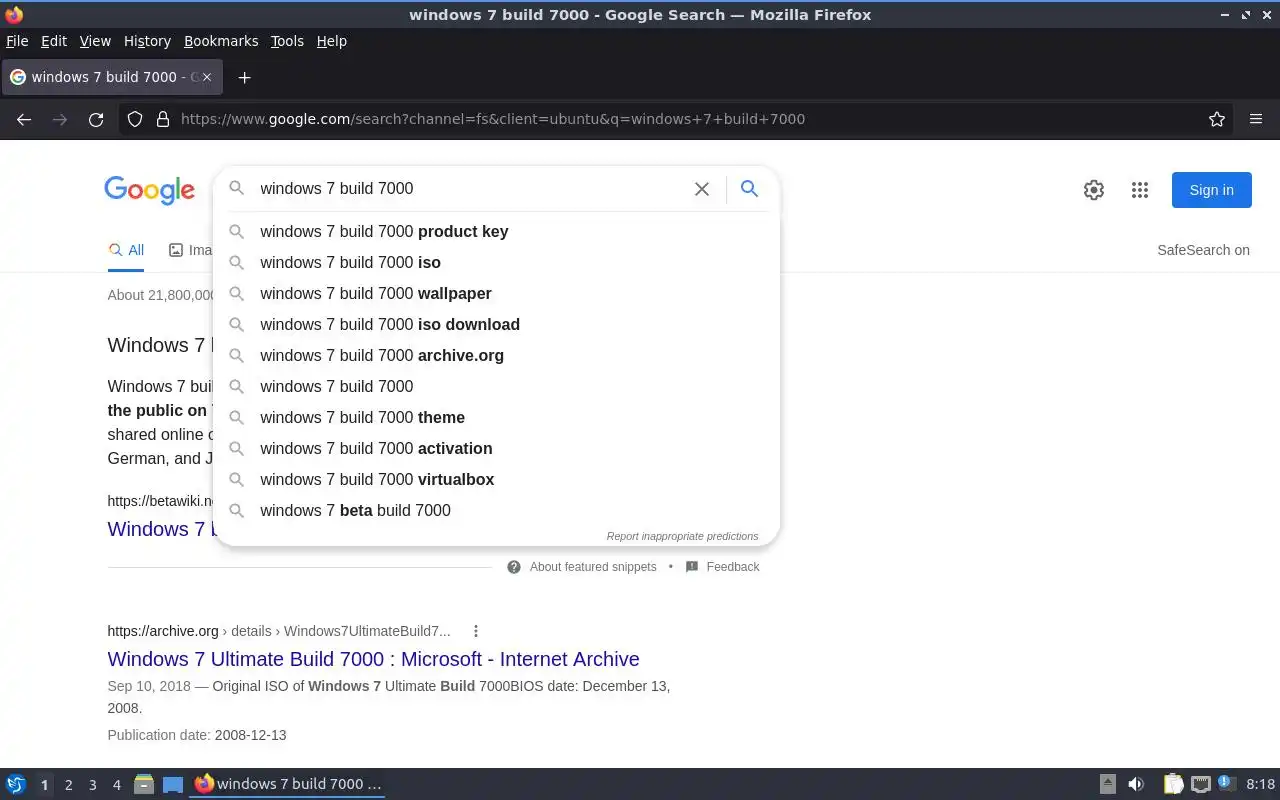Viewport: 1280px width, 800px height.
Task: Click the magnifier icon beside 'product key' suggestion
Action: (237, 231)
